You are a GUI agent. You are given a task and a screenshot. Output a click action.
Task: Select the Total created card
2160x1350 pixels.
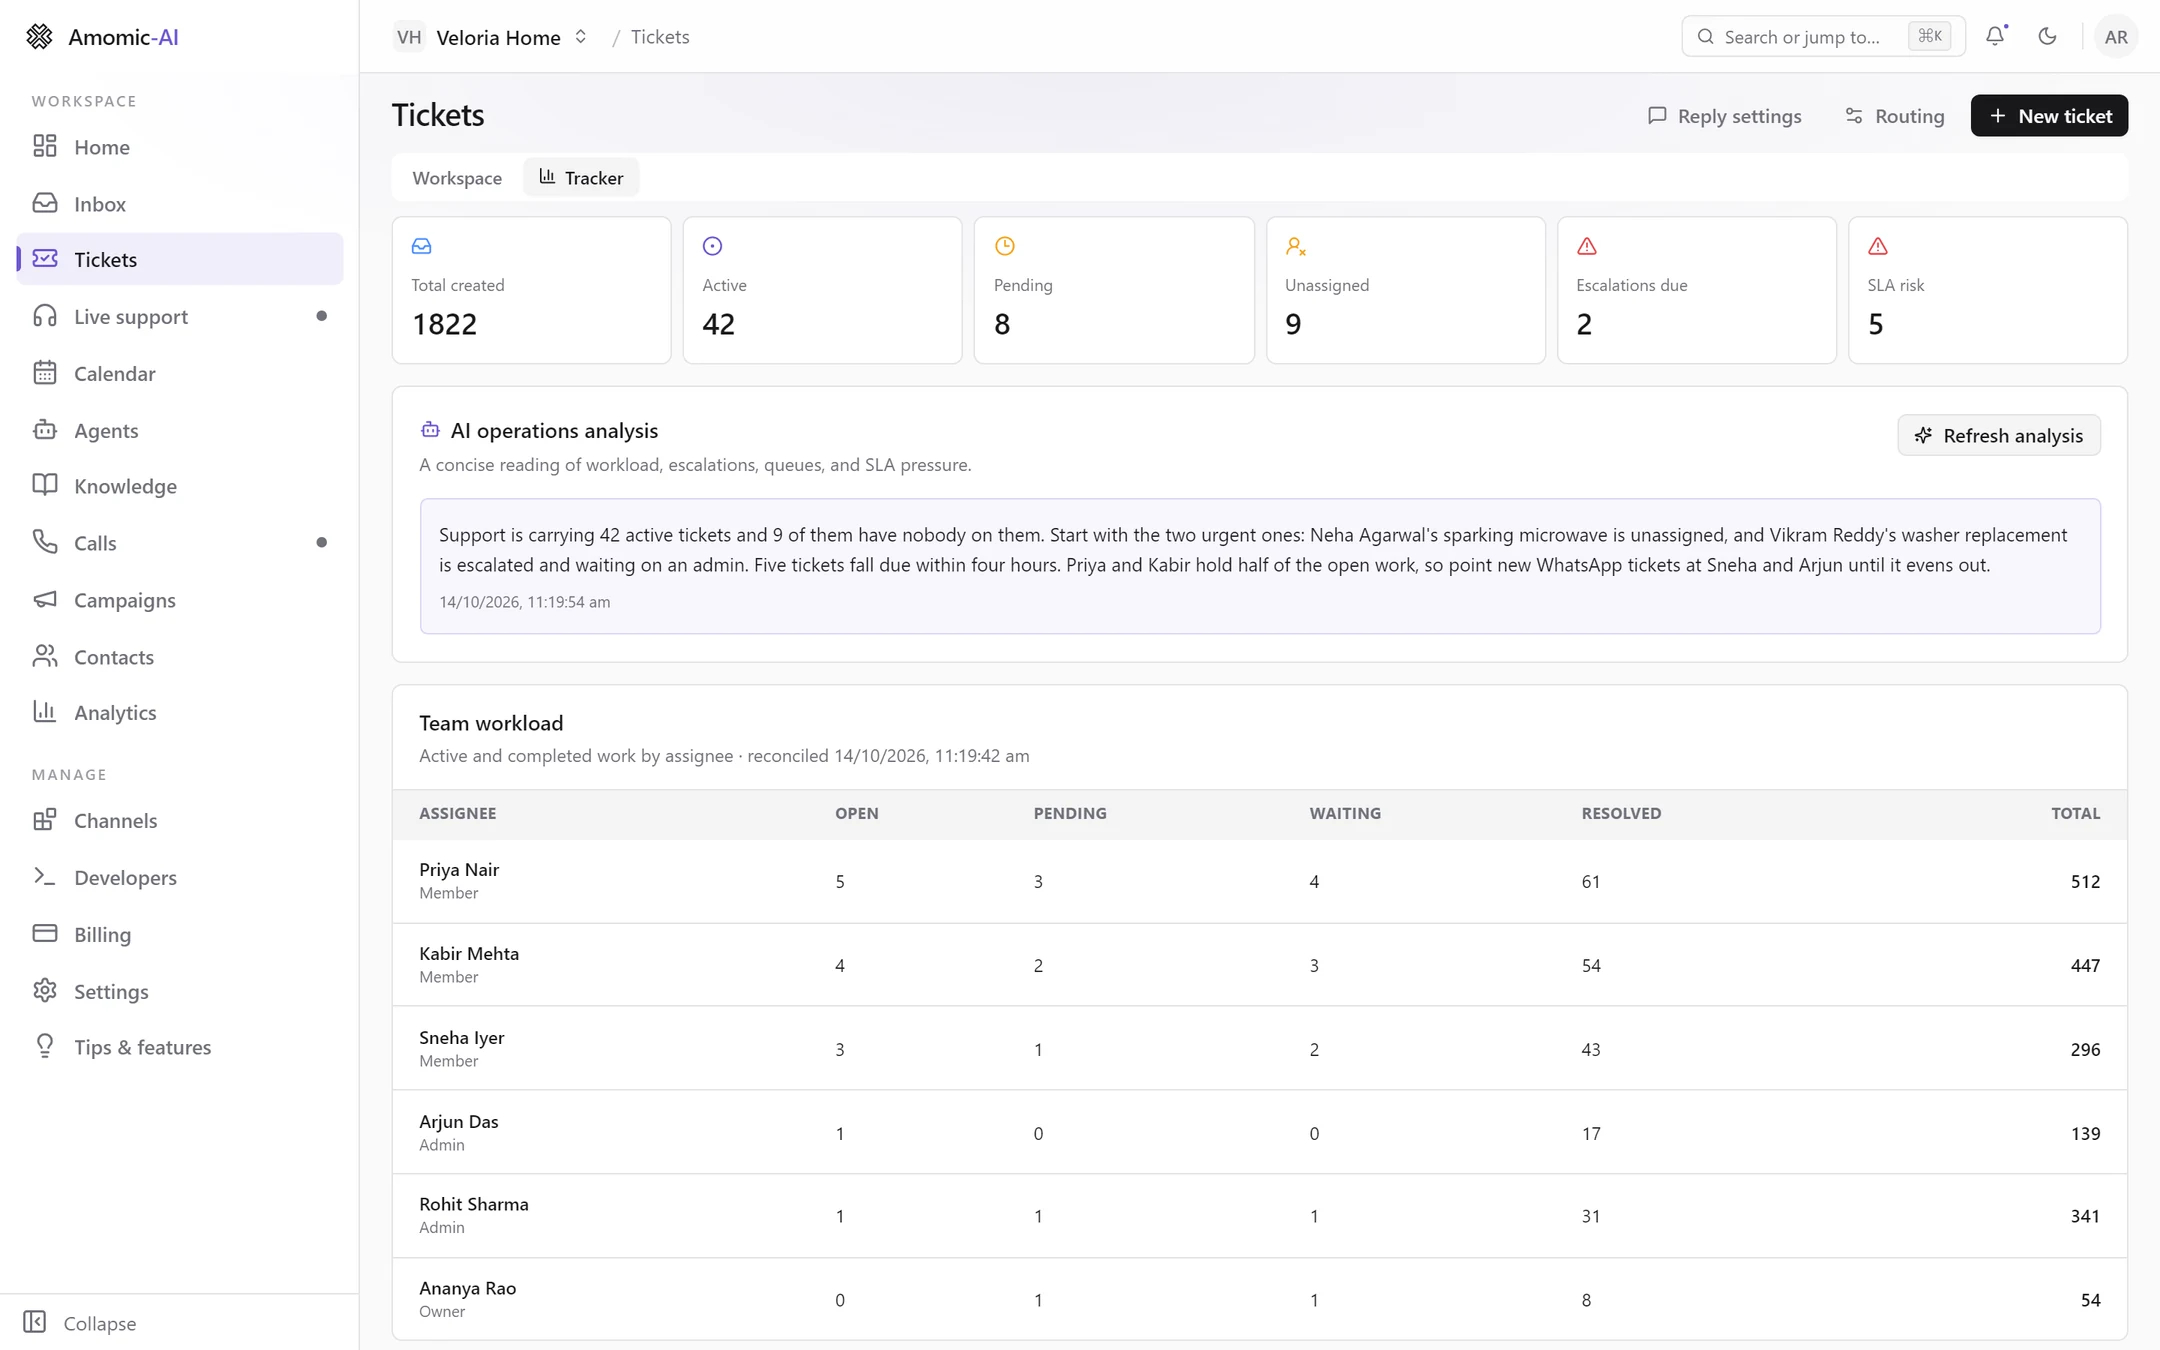tap(531, 290)
